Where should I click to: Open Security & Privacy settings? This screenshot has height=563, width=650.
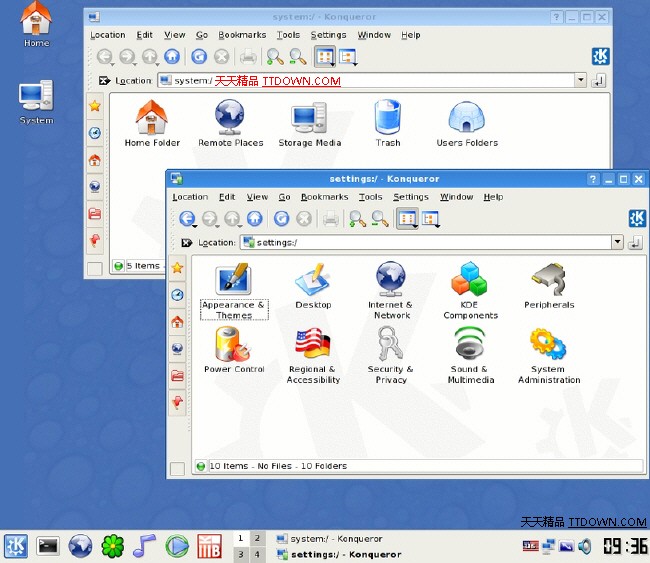(390, 355)
